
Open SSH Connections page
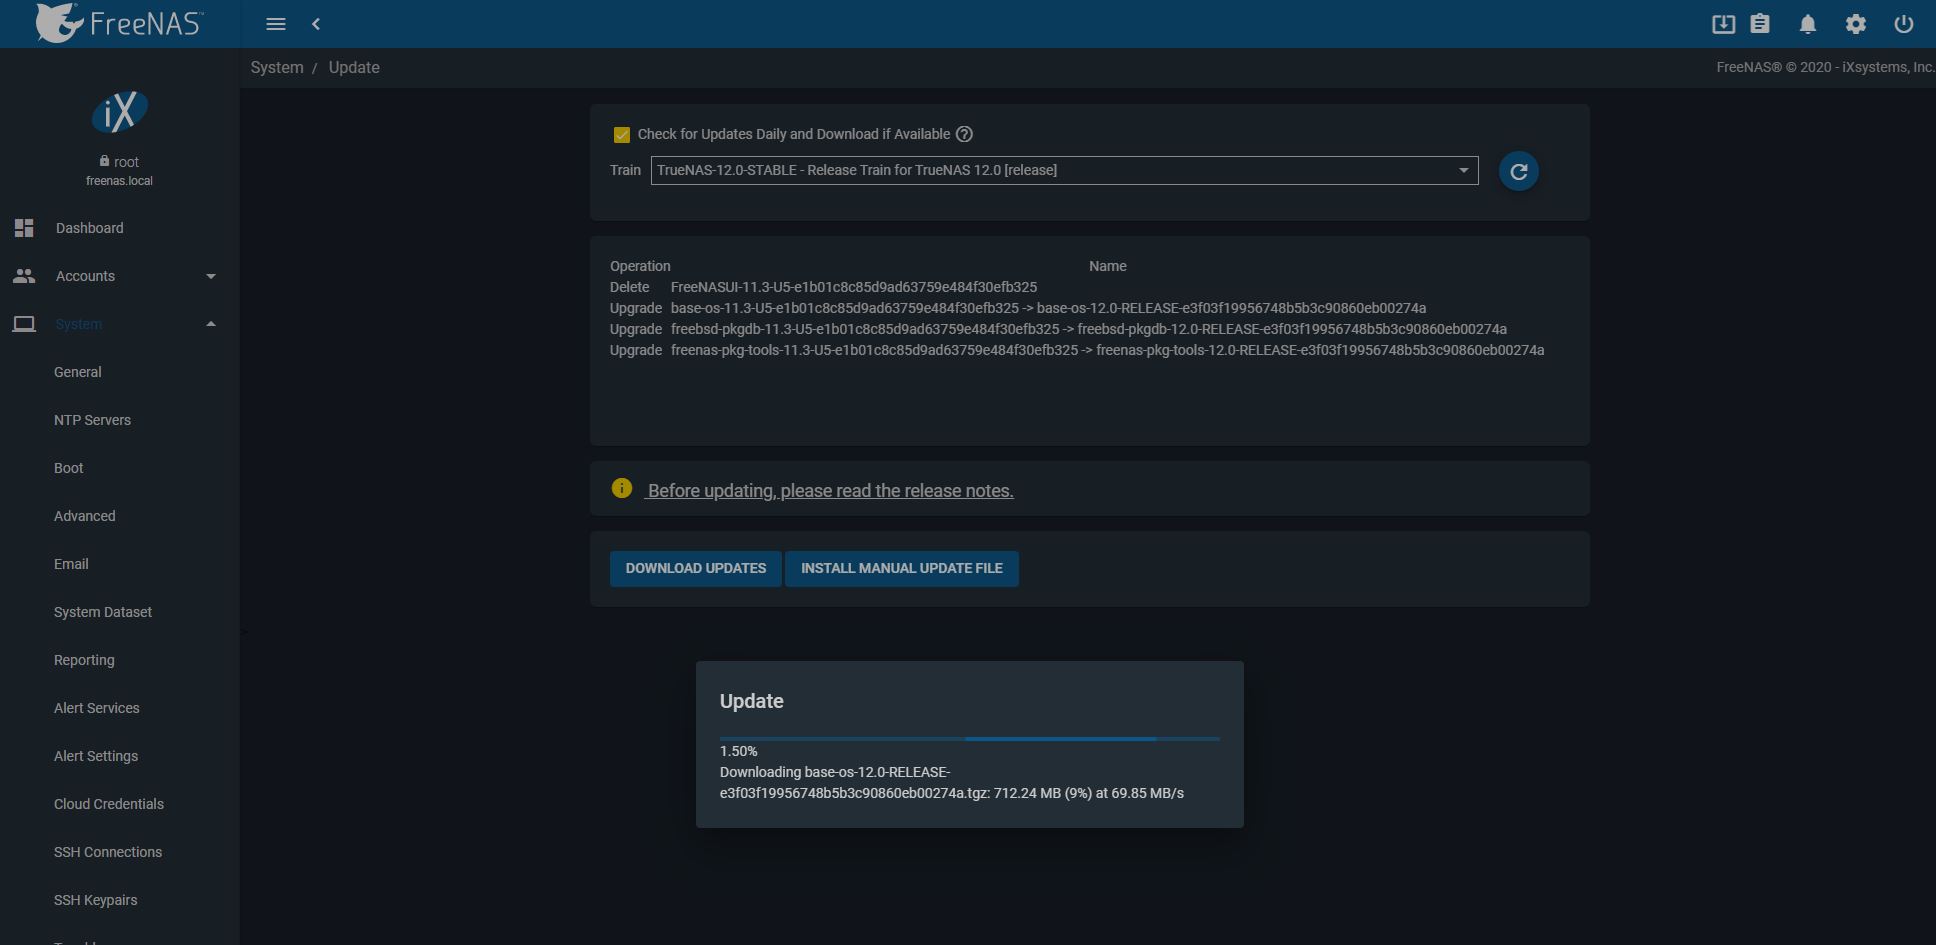[108, 852]
